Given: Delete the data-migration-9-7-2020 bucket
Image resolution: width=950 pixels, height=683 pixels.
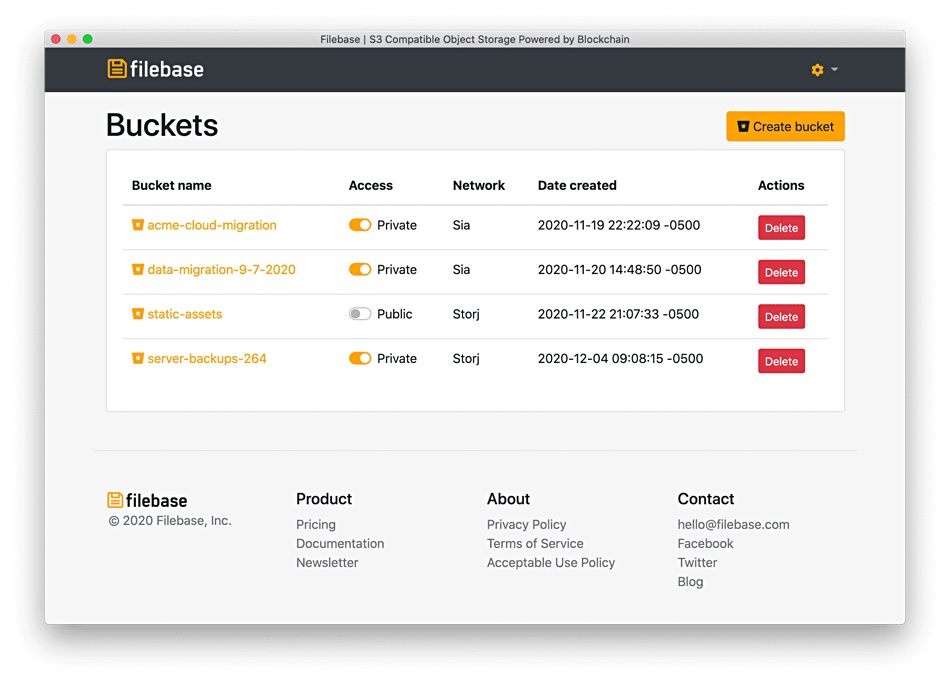Looking at the screenshot, I should [x=781, y=272].
